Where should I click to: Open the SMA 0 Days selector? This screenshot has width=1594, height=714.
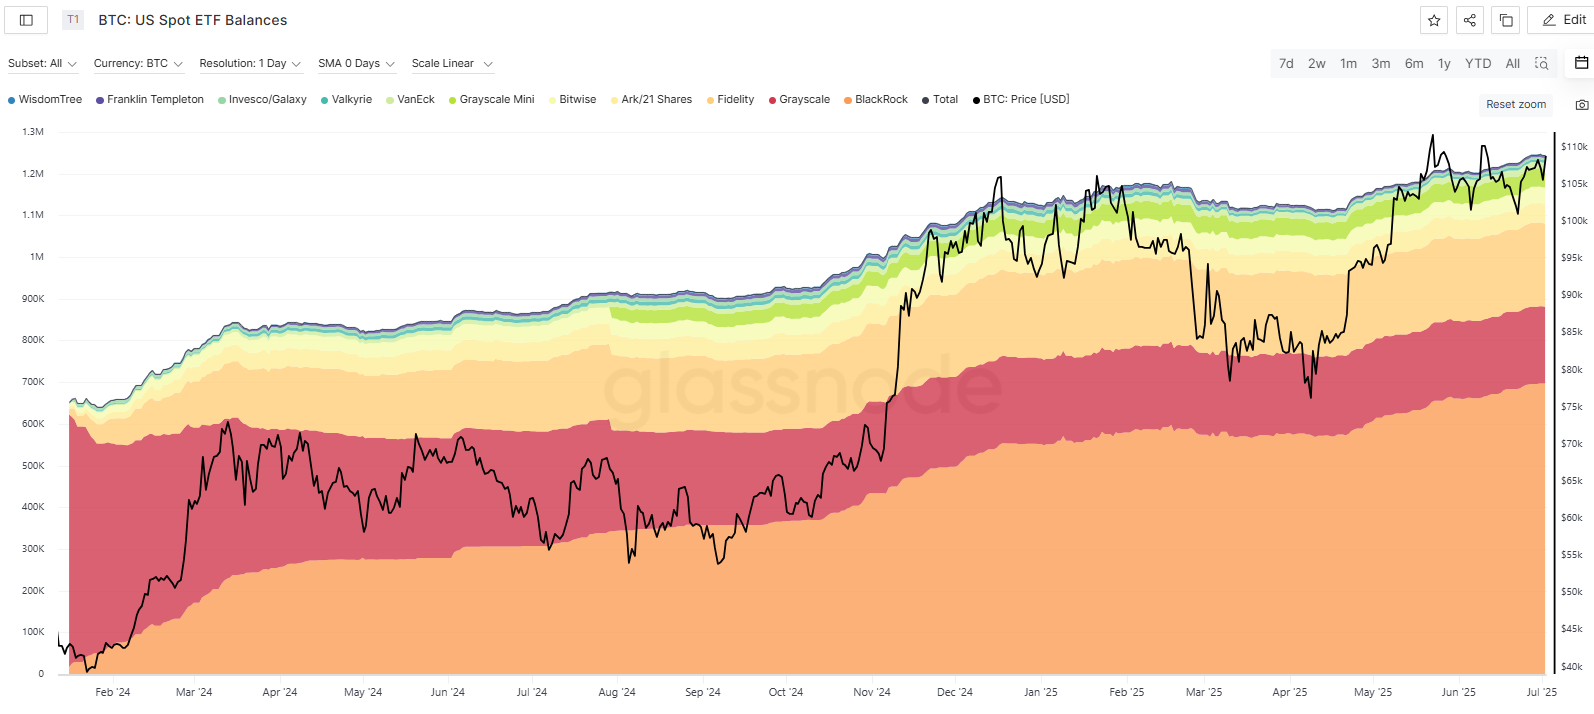[356, 64]
